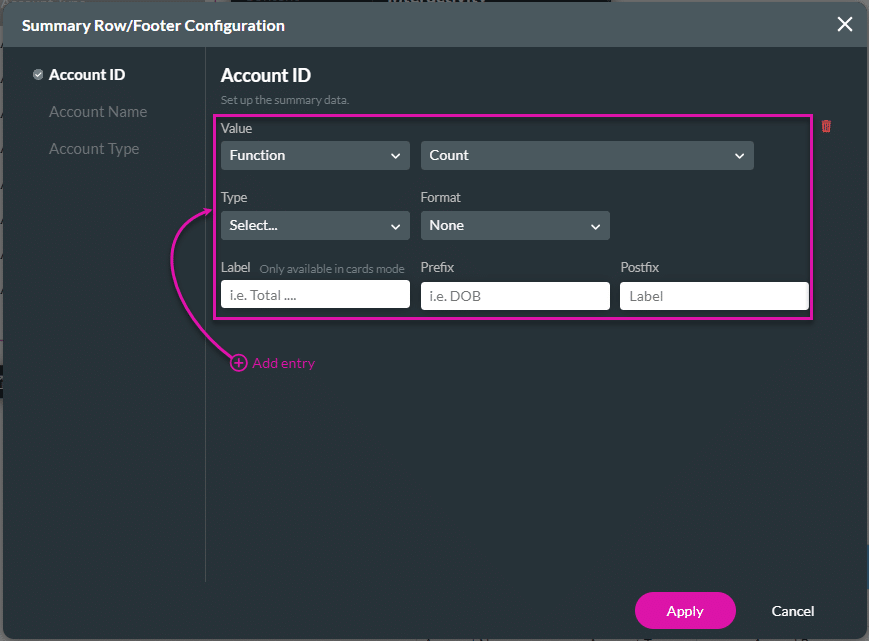Screen dimensions: 869x641
Task: Delete the entry using the red trash icon
Action: (826, 126)
